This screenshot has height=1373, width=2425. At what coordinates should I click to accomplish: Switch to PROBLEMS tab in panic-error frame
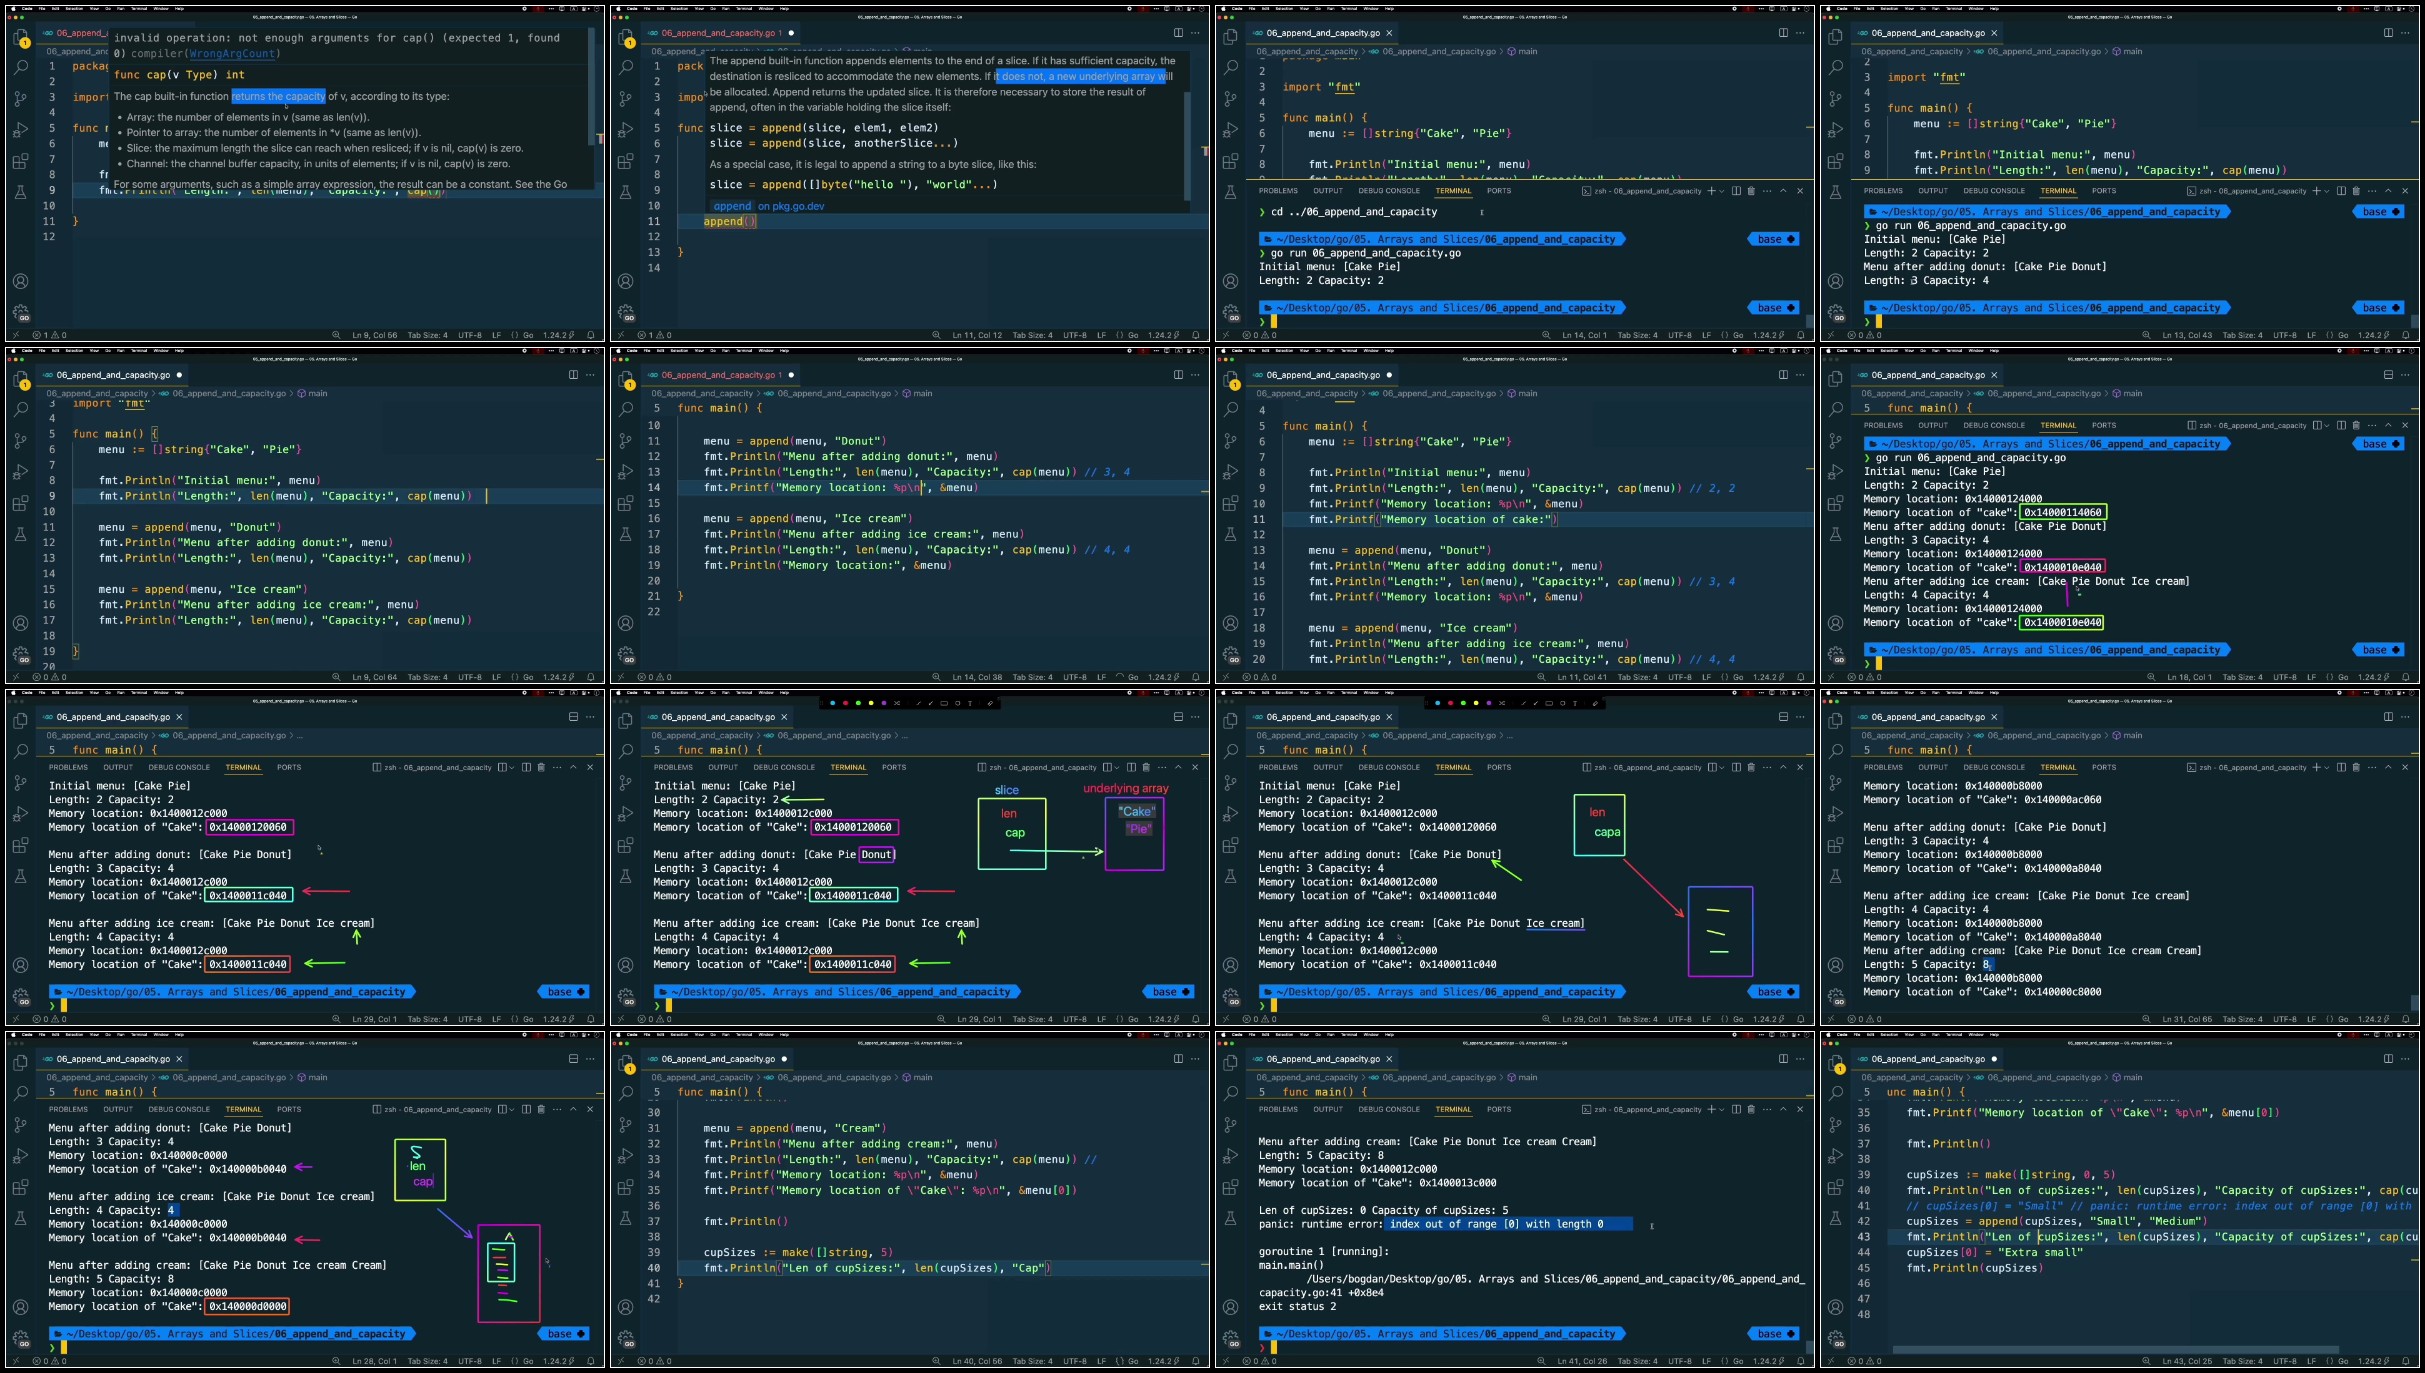coord(1278,1109)
